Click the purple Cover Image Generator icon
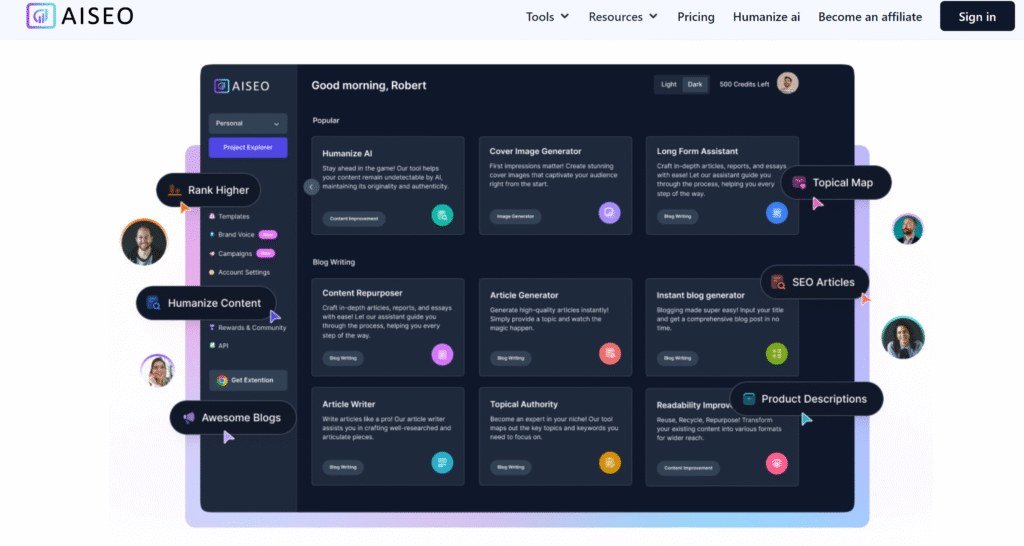 (609, 214)
